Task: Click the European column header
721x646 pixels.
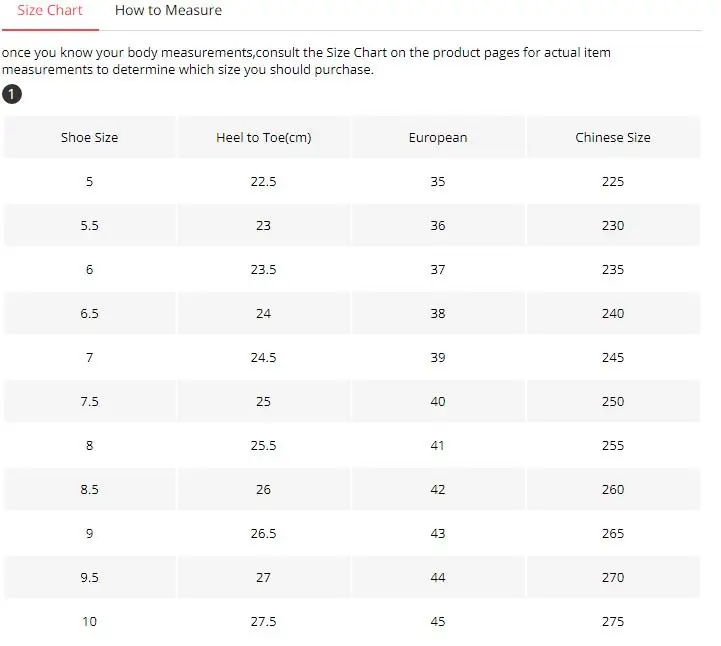Action: click(438, 137)
